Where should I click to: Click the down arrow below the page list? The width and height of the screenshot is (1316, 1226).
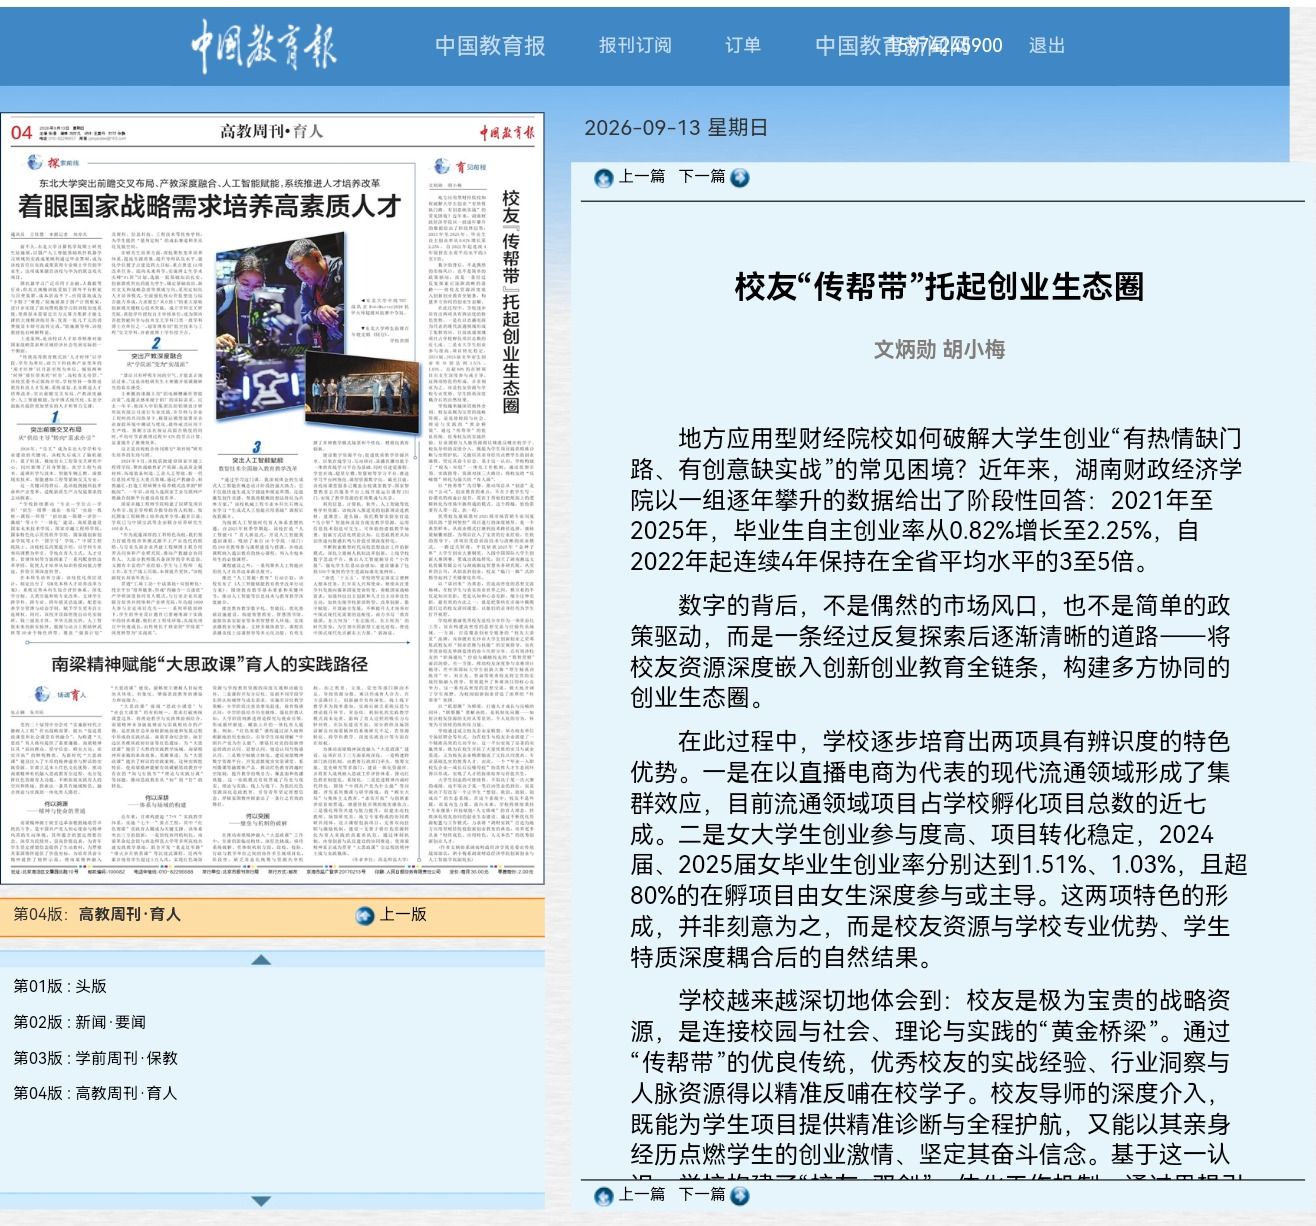261,1201
